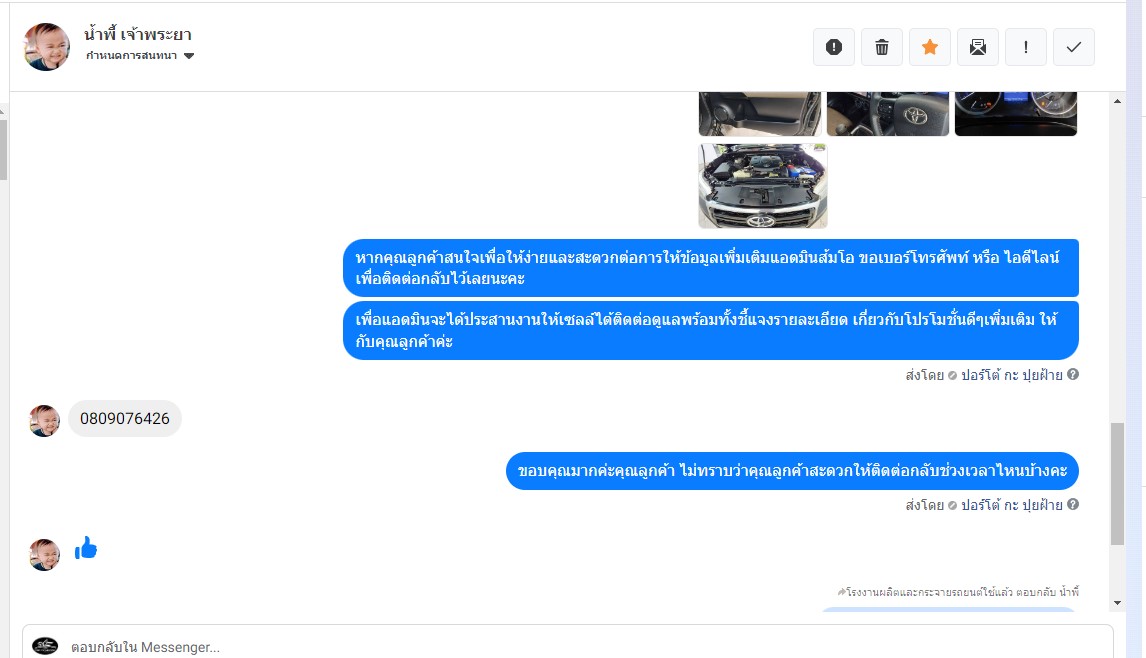Click the chat scrollbar down arrow
1146x658 pixels.
point(1117,603)
